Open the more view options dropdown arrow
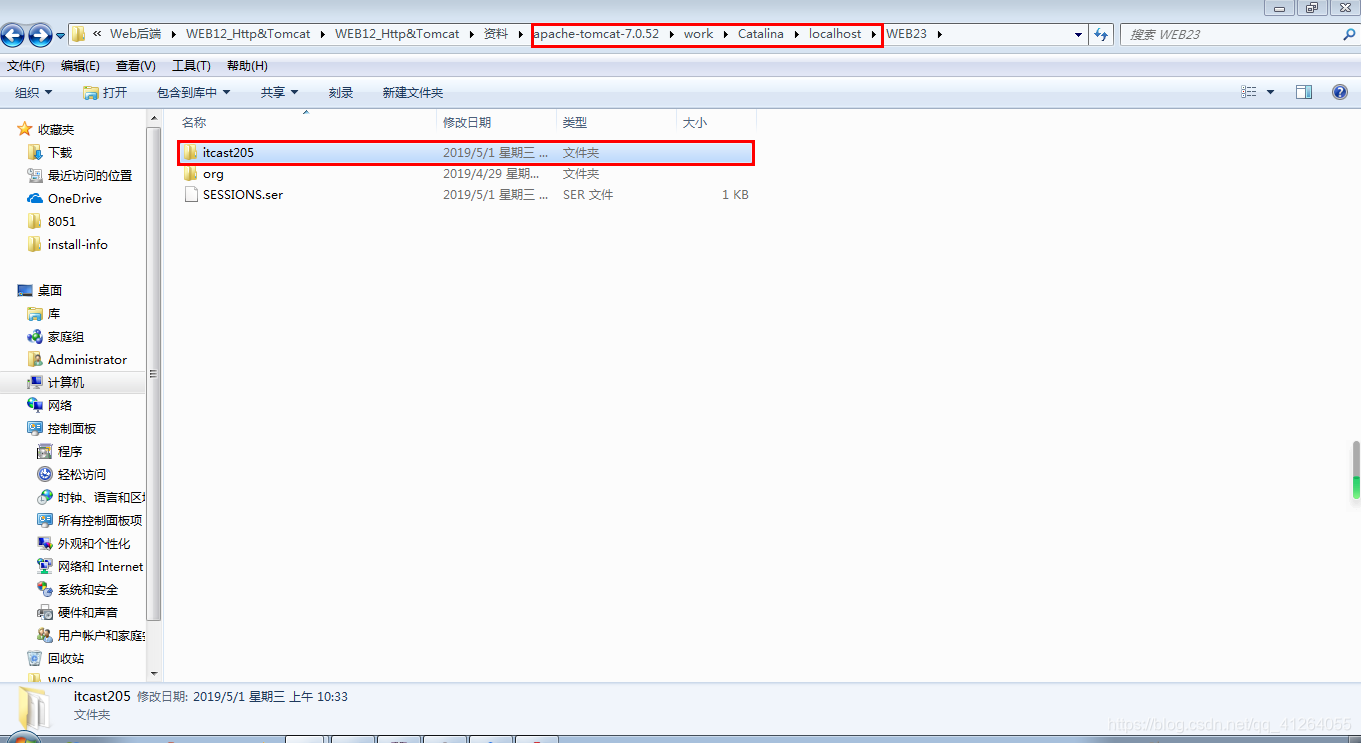Screen dimensions: 1361x743 (x=1271, y=92)
